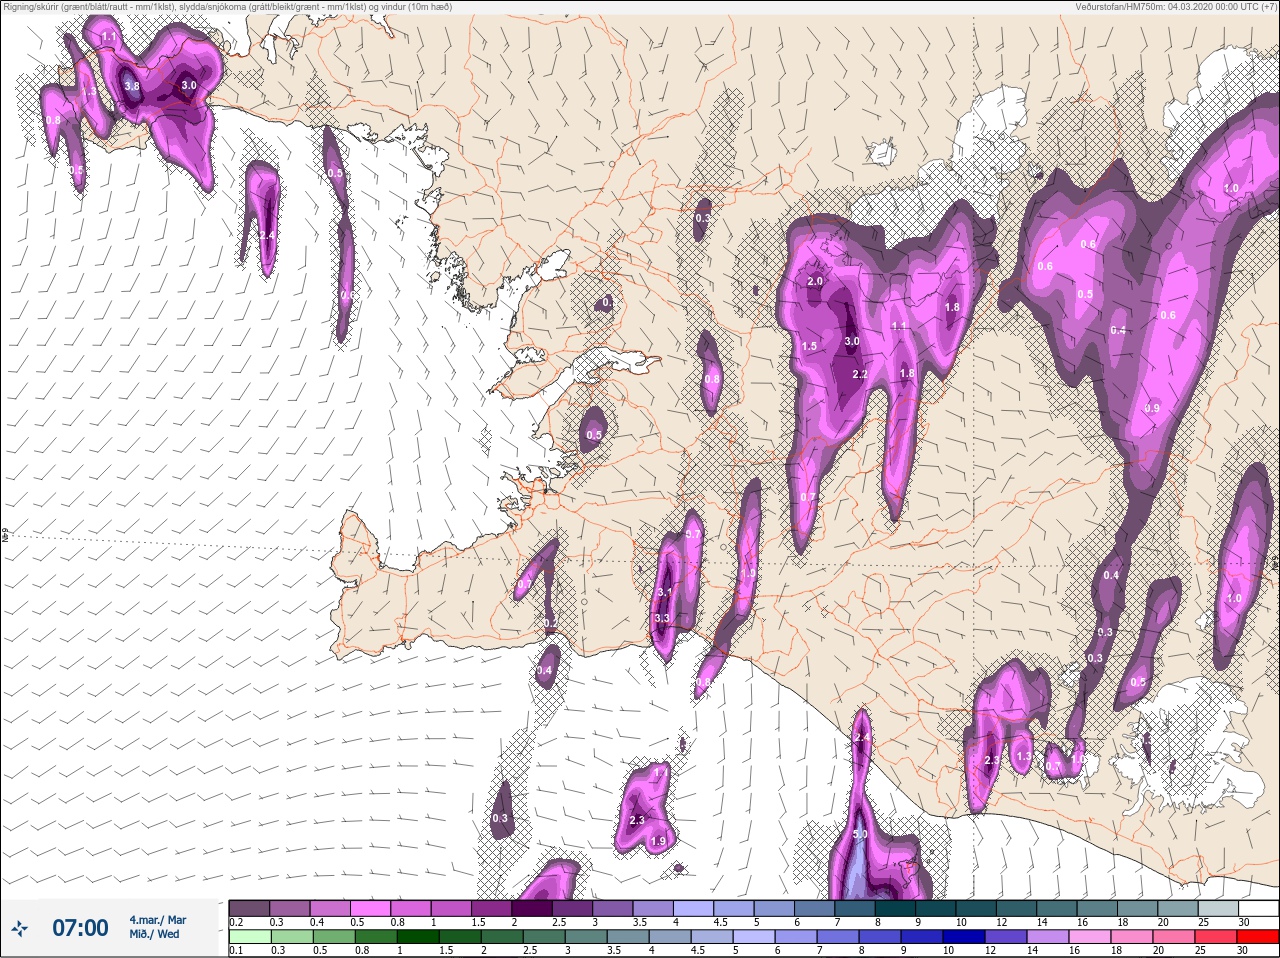The image size is (1280, 958).
Task: Click the 2.0 value in the central snow area
Action: tap(815, 282)
